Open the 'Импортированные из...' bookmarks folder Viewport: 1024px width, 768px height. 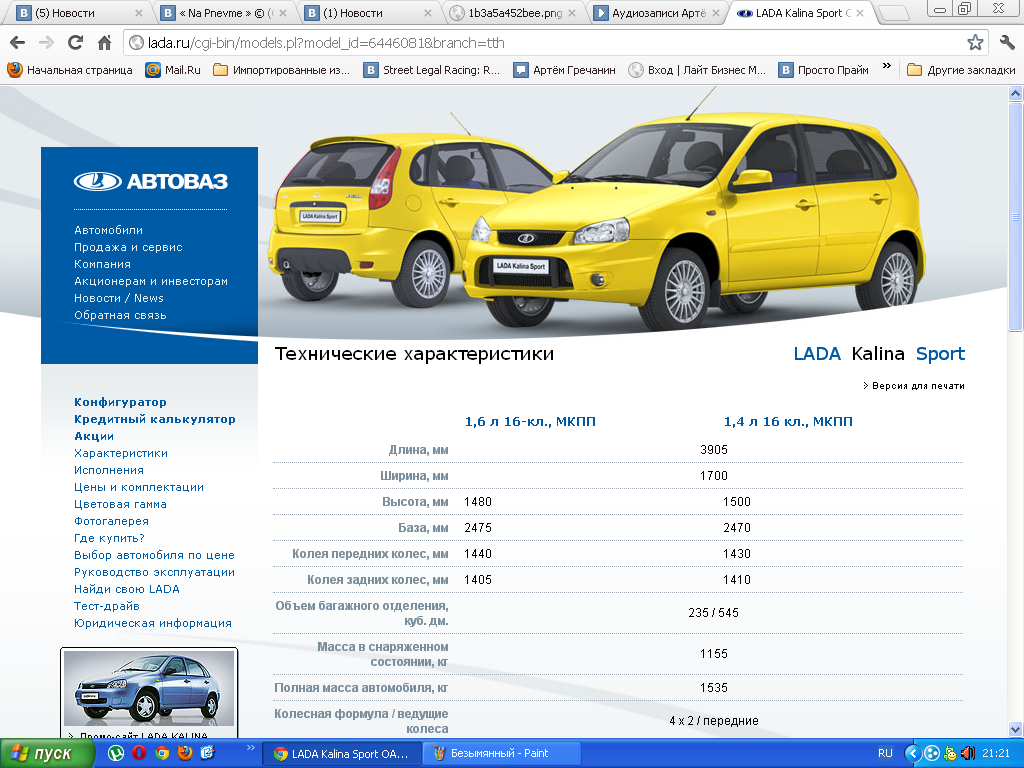coord(281,70)
